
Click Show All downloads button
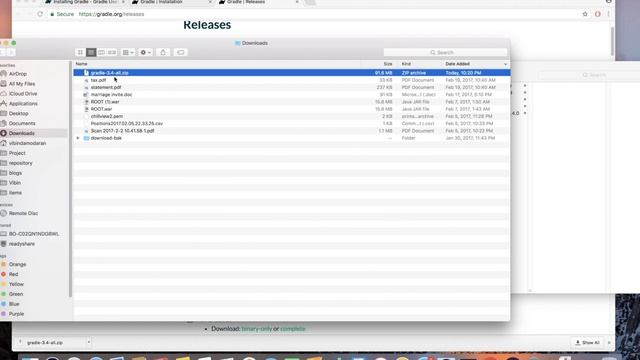tap(587, 343)
